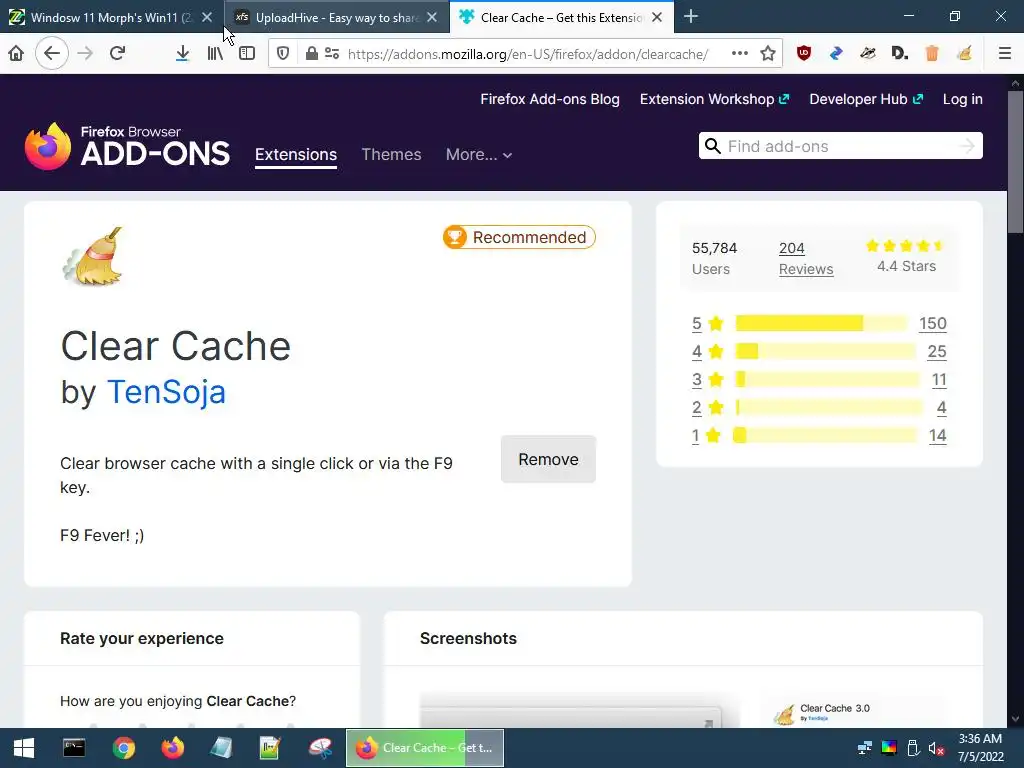Close the UploadHive tab
Viewport: 1024px width, 768px height.
coord(432,18)
